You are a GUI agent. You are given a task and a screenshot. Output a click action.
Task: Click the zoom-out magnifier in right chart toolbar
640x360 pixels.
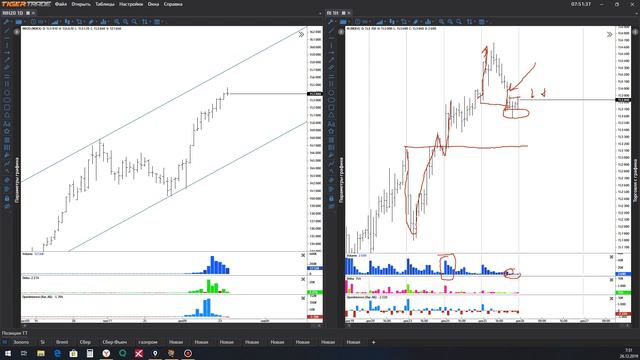(450, 22)
